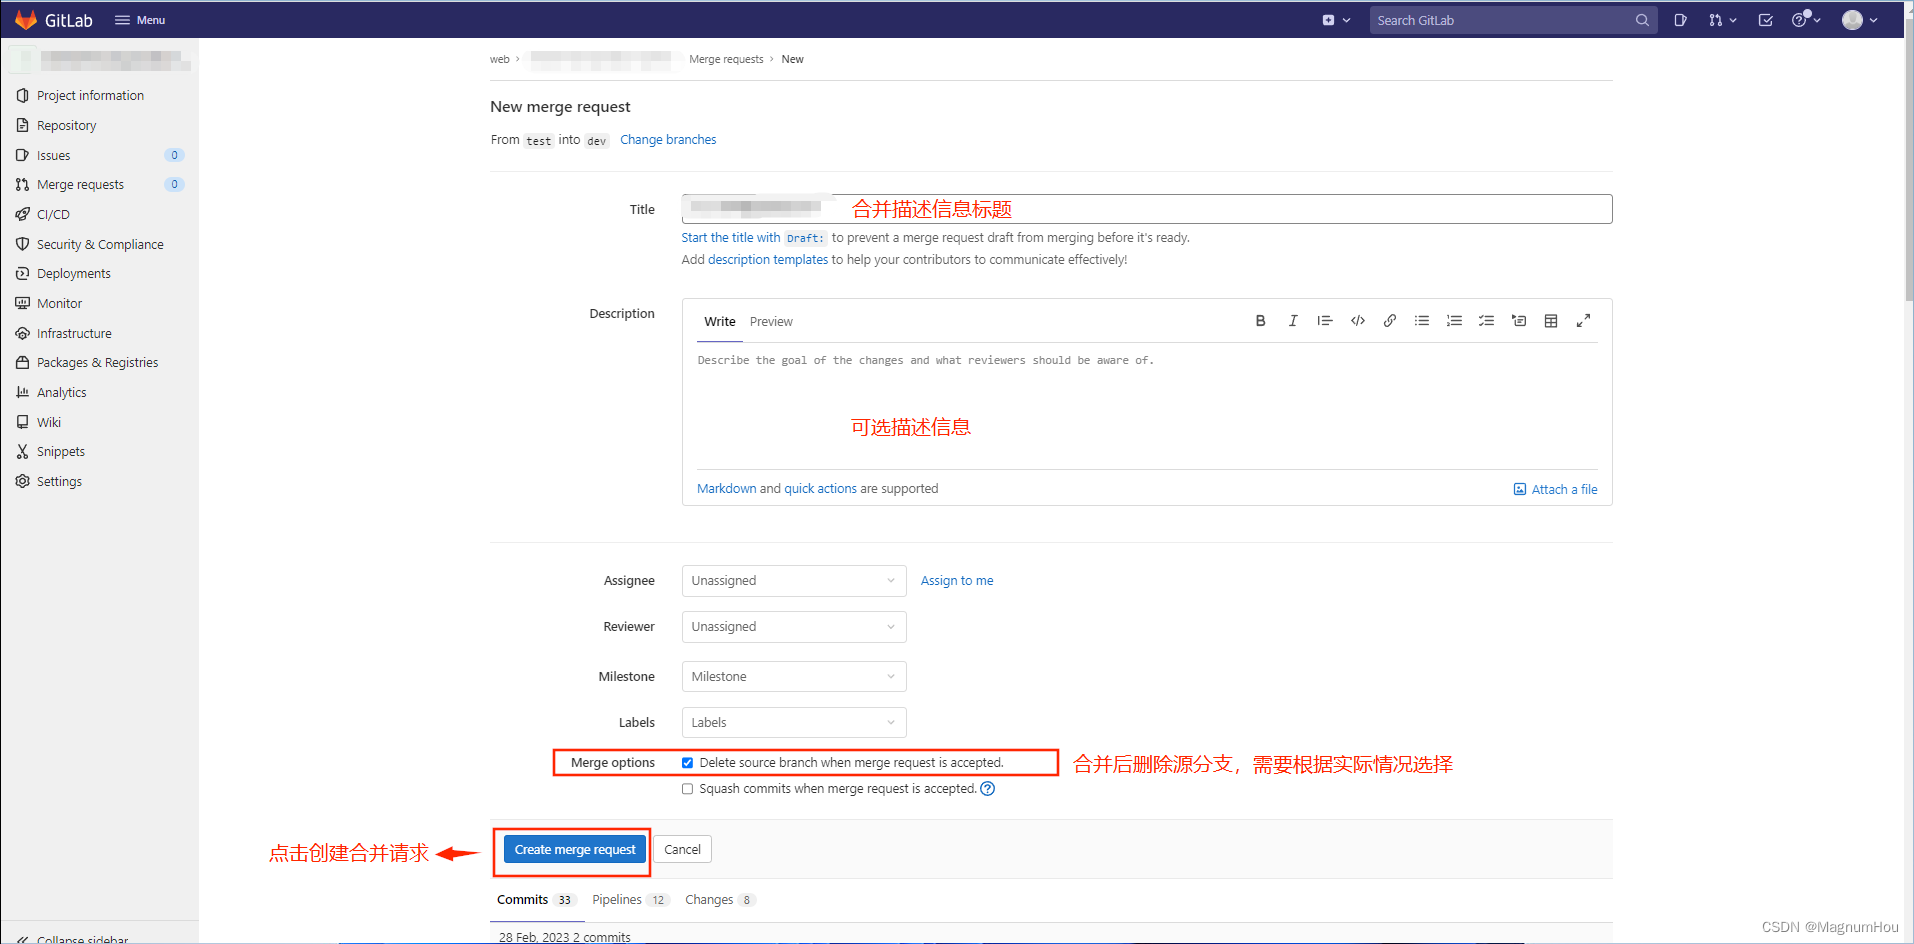Click the italic text icon
Image resolution: width=1914 pixels, height=944 pixels.
1293,321
